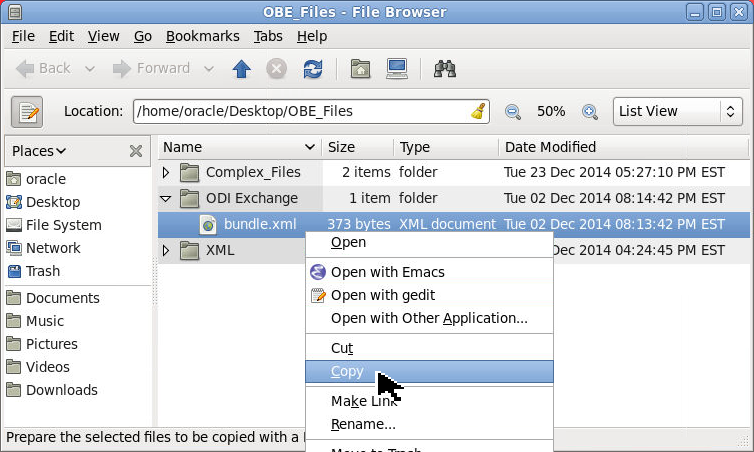Open the Help menu
754x452 pixels.
point(312,37)
